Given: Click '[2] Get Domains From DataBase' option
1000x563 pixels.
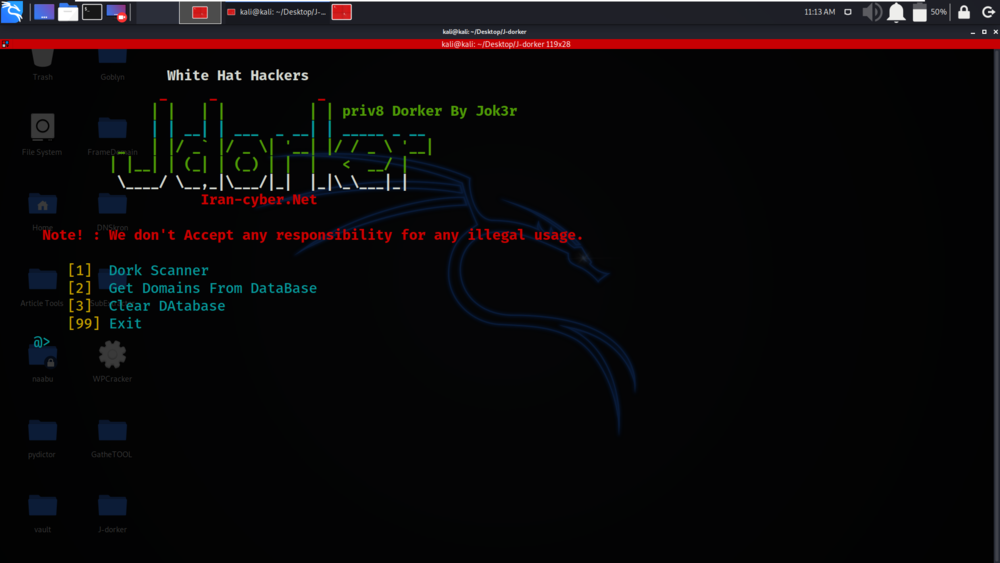Looking at the screenshot, I should pyautogui.click(x=192, y=288).
